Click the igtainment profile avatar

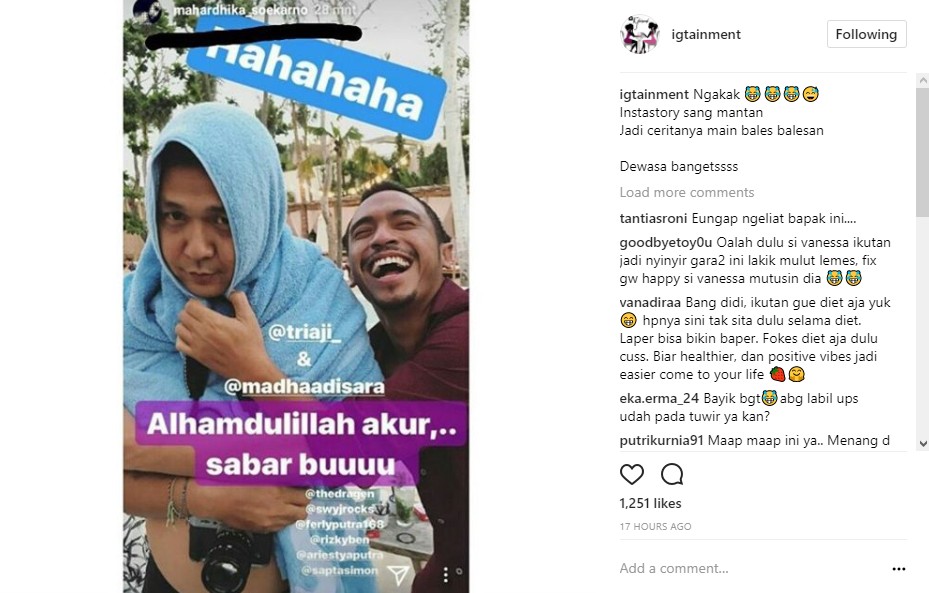(x=640, y=34)
